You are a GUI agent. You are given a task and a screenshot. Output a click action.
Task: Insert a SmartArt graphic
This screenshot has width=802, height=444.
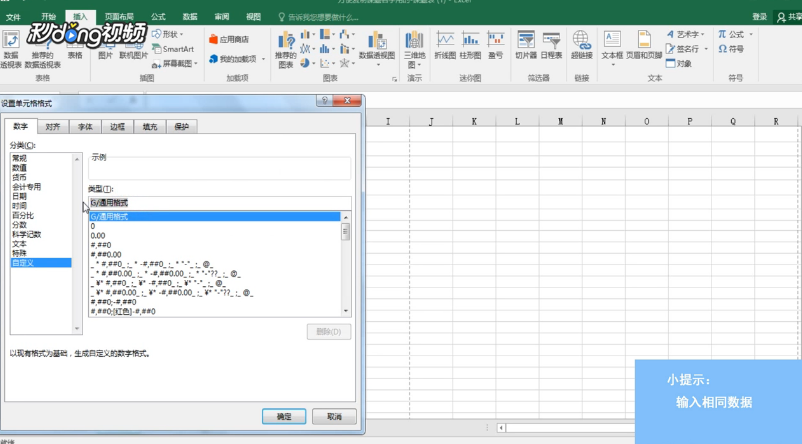[173, 49]
